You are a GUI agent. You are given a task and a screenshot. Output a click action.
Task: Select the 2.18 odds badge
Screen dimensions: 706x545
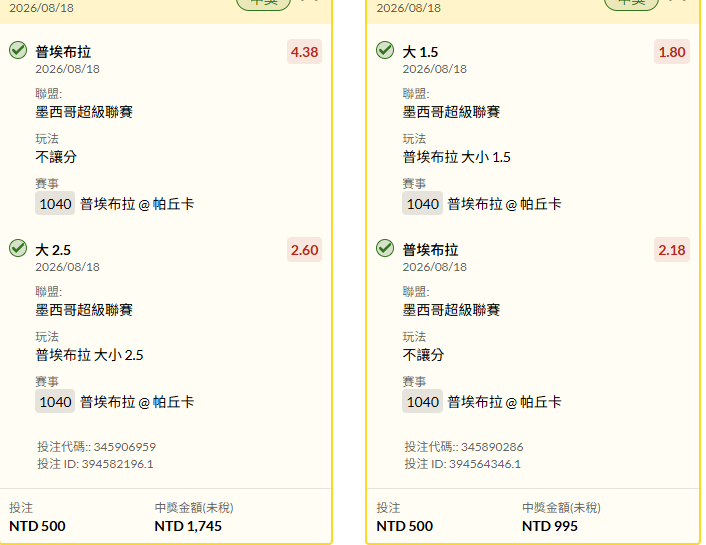tap(672, 250)
